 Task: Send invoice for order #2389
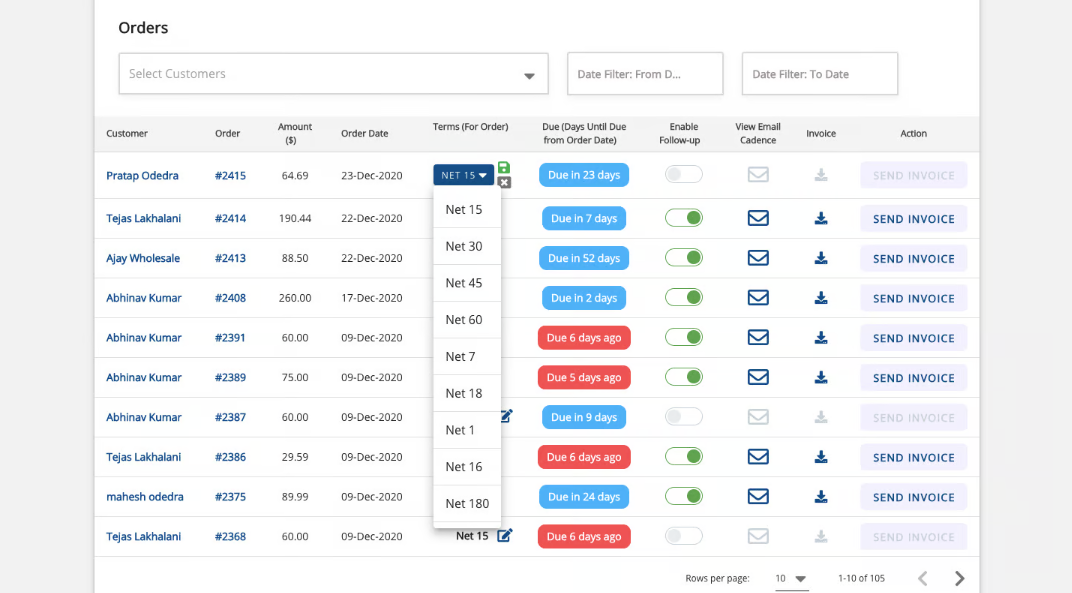tap(913, 378)
